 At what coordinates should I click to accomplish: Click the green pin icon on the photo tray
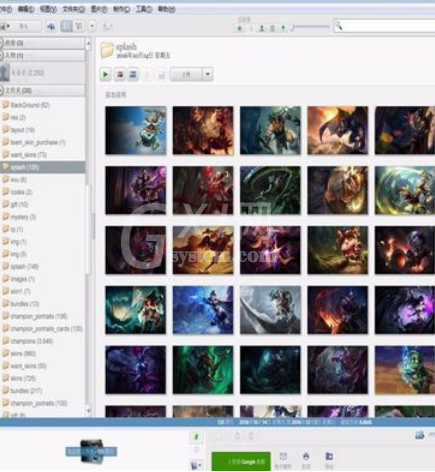click(x=196, y=437)
